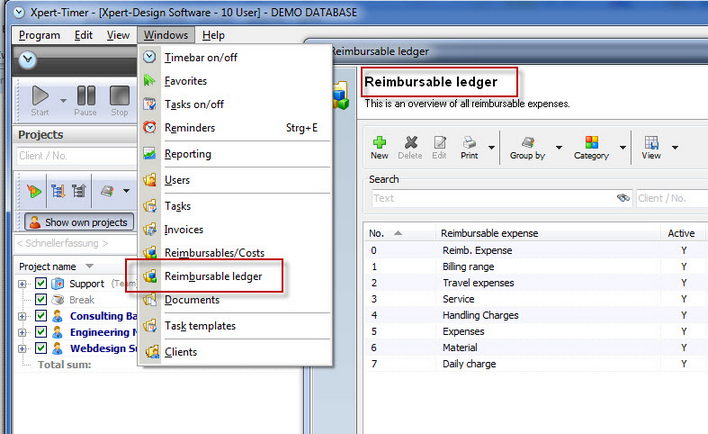Expand the Webdesign project tree node
Viewport: 708px width, 434px height.
(x=22, y=349)
